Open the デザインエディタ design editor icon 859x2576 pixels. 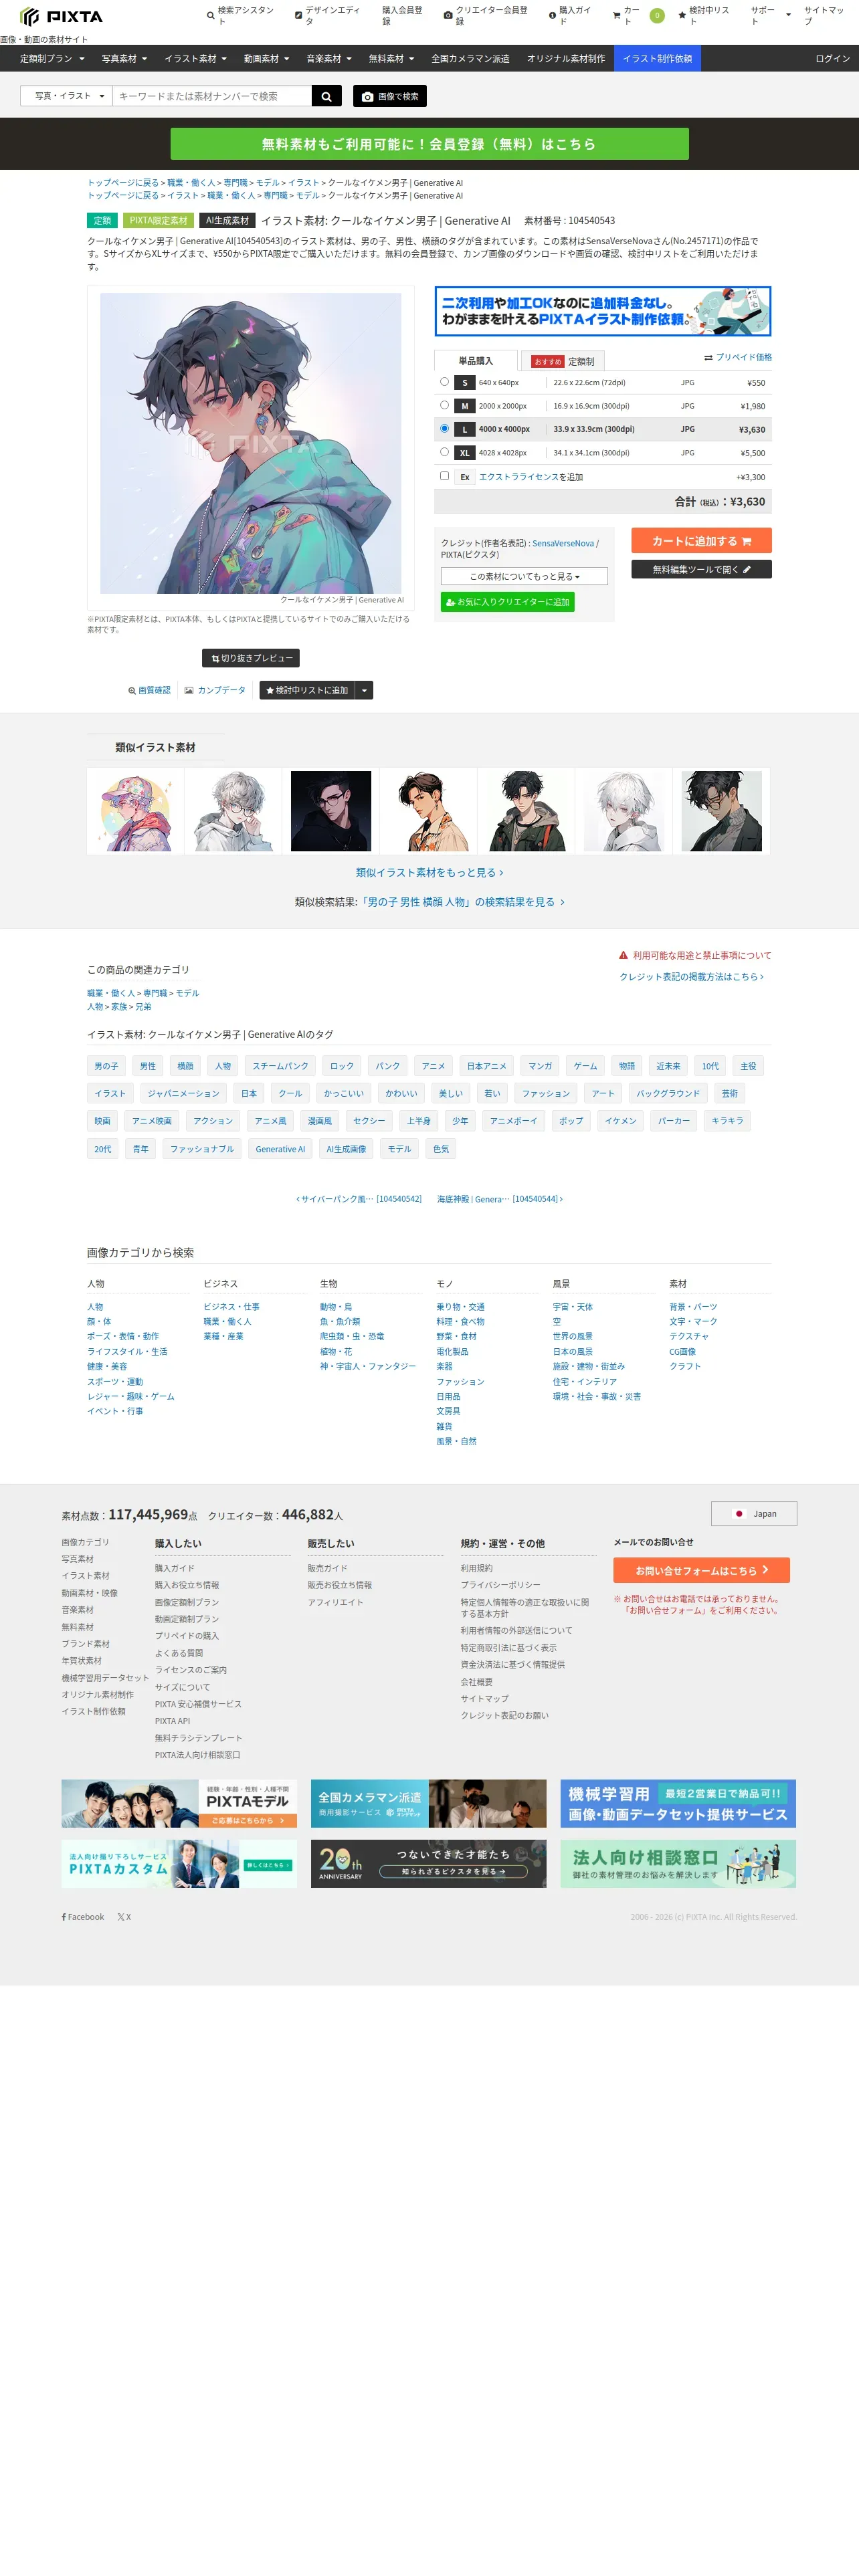coord(298,15)
